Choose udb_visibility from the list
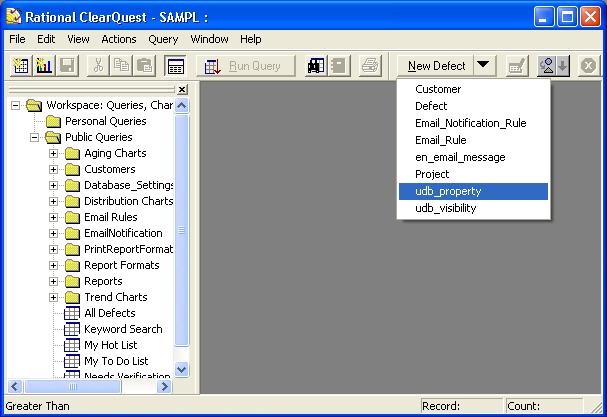 coord(473,208)
